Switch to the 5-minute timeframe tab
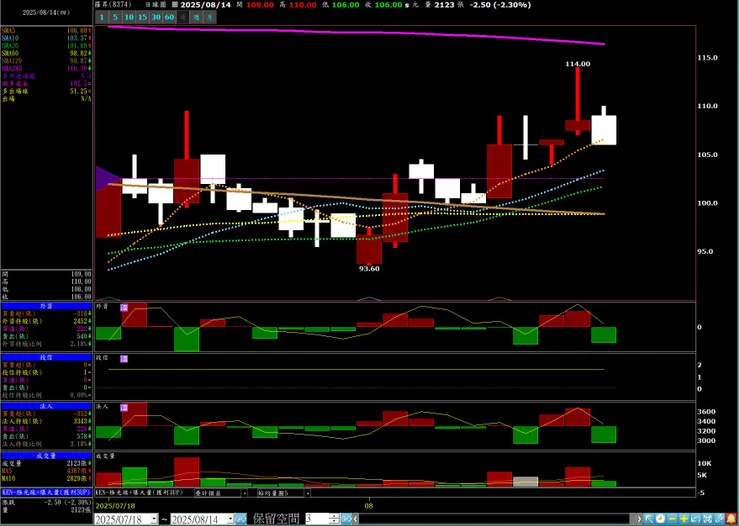Image resolution: width=740 pixels, height=526 pixels. [x=115, y=17]
